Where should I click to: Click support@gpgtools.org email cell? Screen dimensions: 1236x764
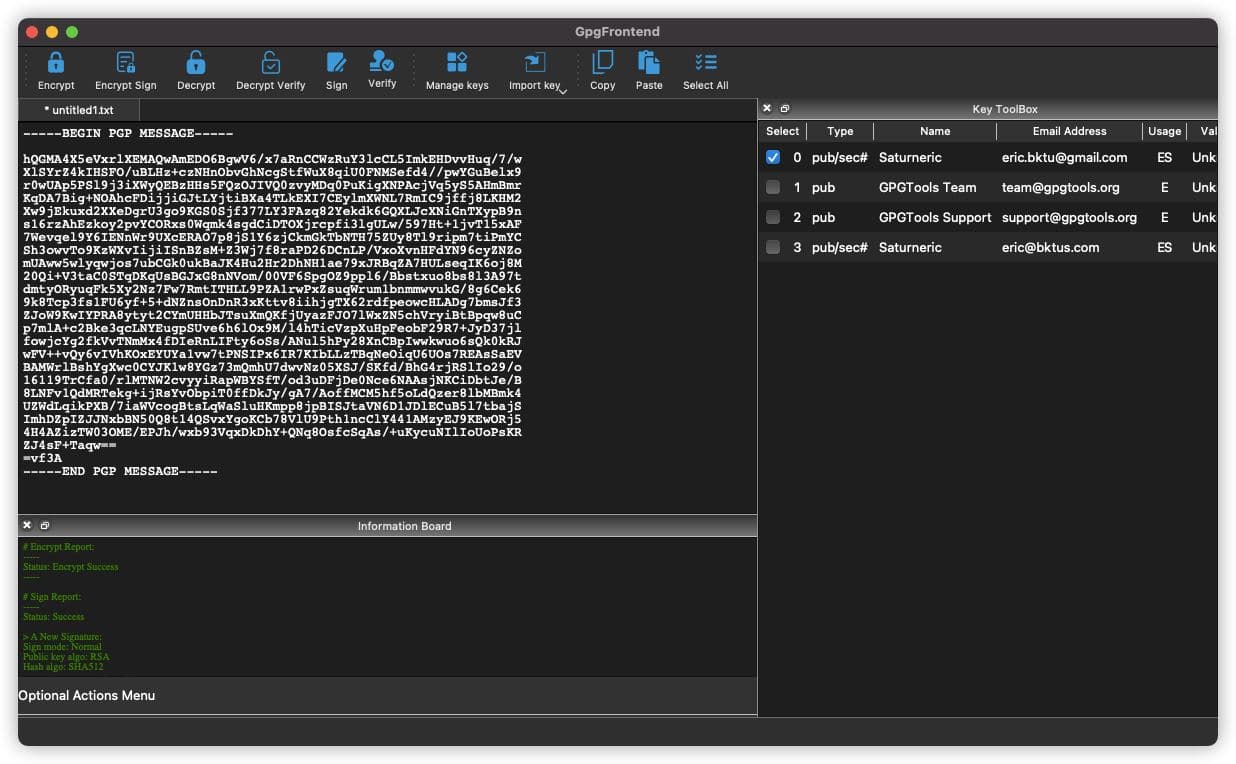[x=1069, y=217]
